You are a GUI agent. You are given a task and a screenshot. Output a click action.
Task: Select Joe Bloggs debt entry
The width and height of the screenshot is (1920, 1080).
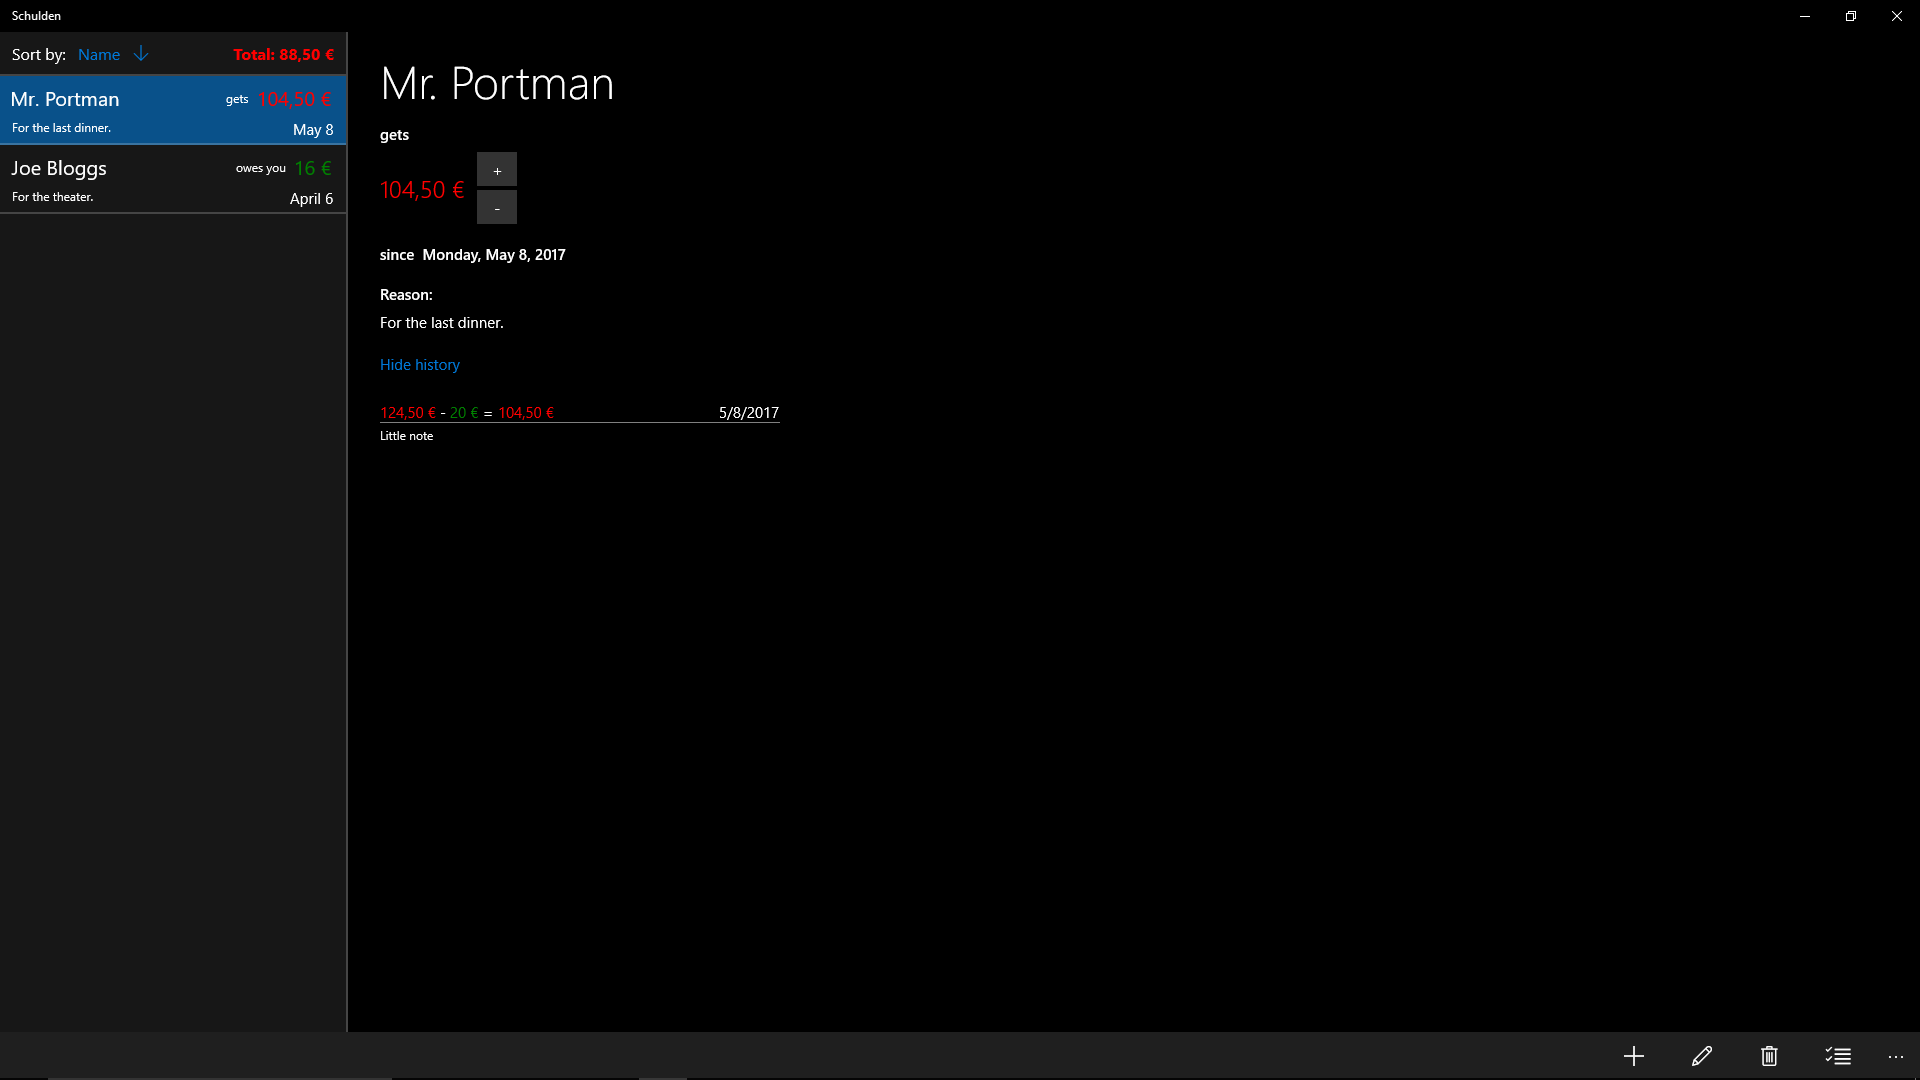(x=173, y=181)
